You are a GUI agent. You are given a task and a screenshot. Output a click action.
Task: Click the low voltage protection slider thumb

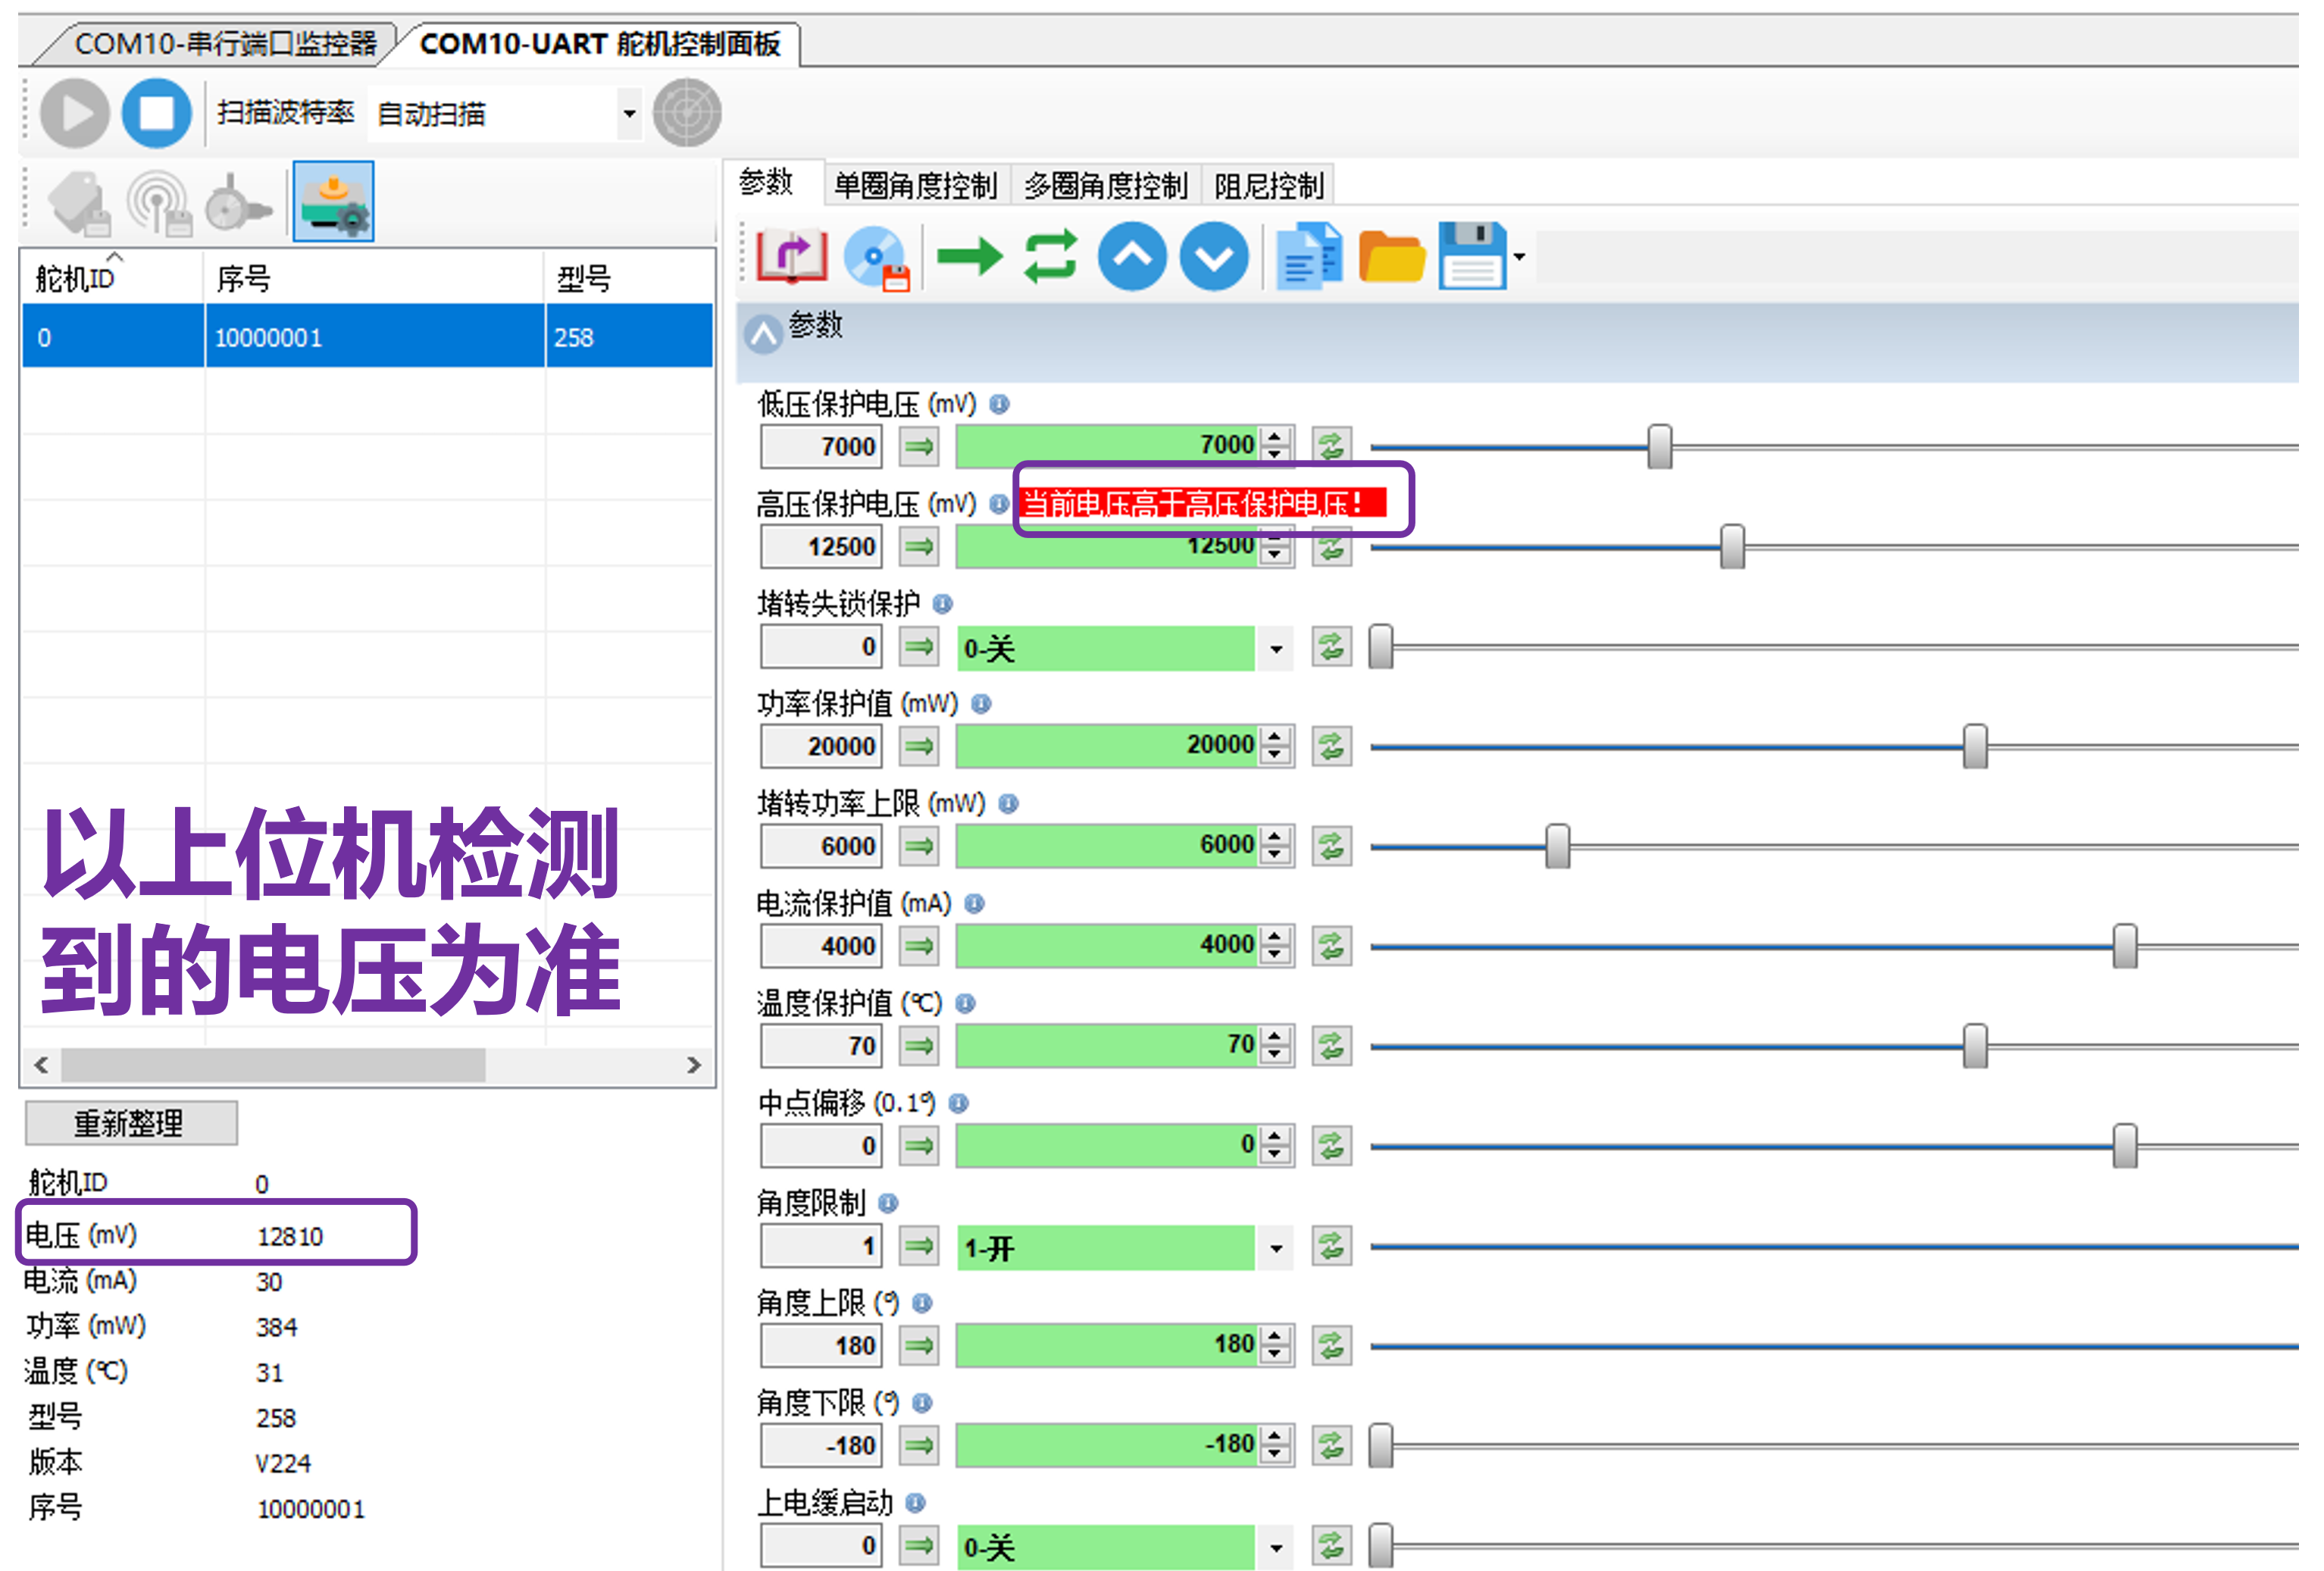tap(1660, 446)
